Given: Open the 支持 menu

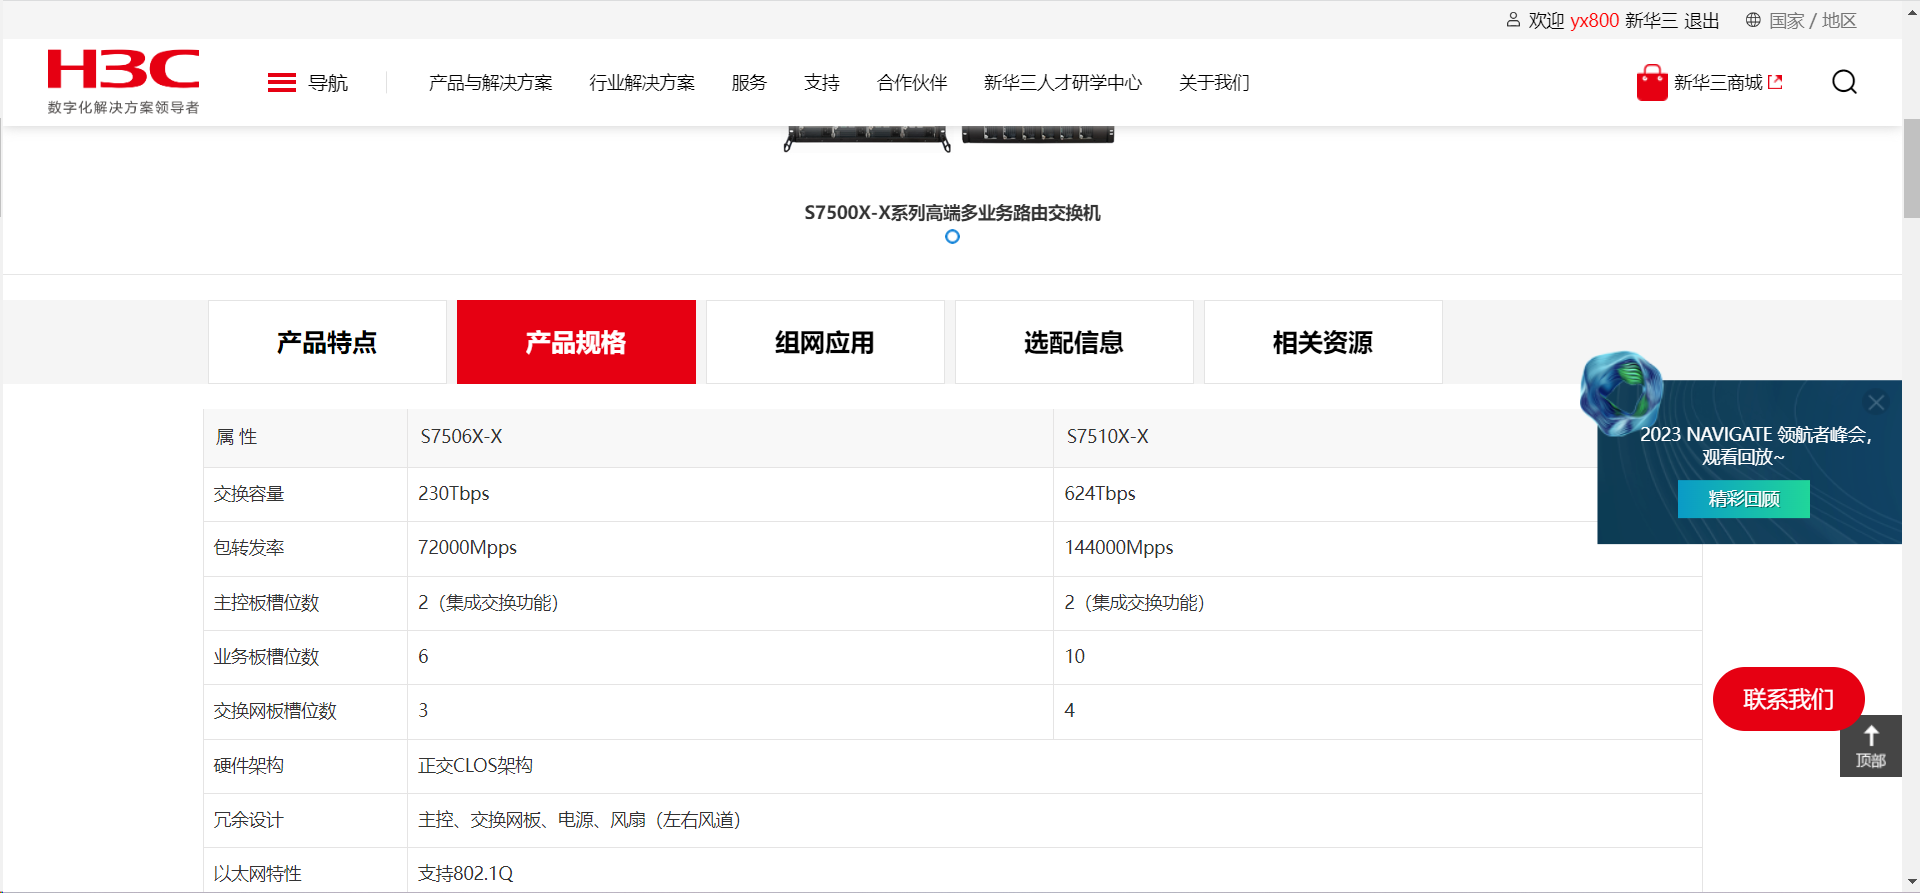Looking at the screenshot, I should pos(822,83).
